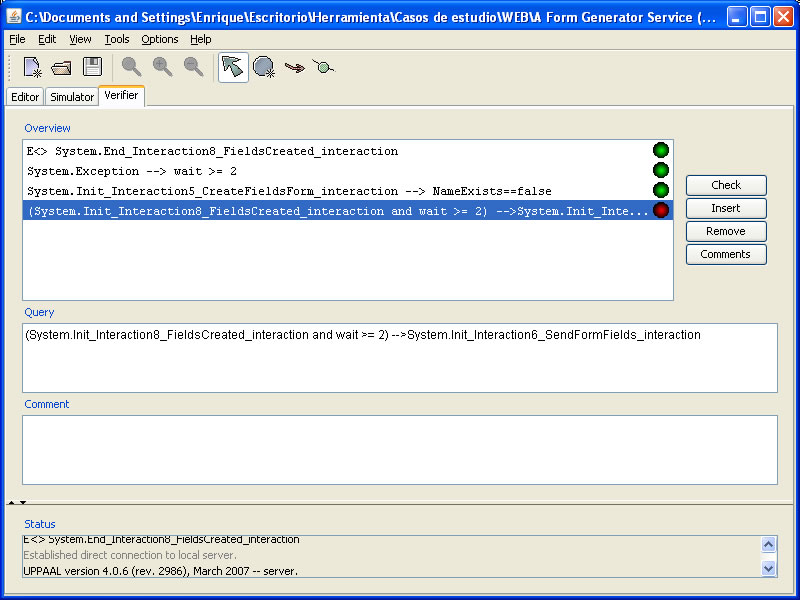Click green status light of E<> query
Image resolution: width=800 pixels, height=600 pixels.
click(661, 150)
